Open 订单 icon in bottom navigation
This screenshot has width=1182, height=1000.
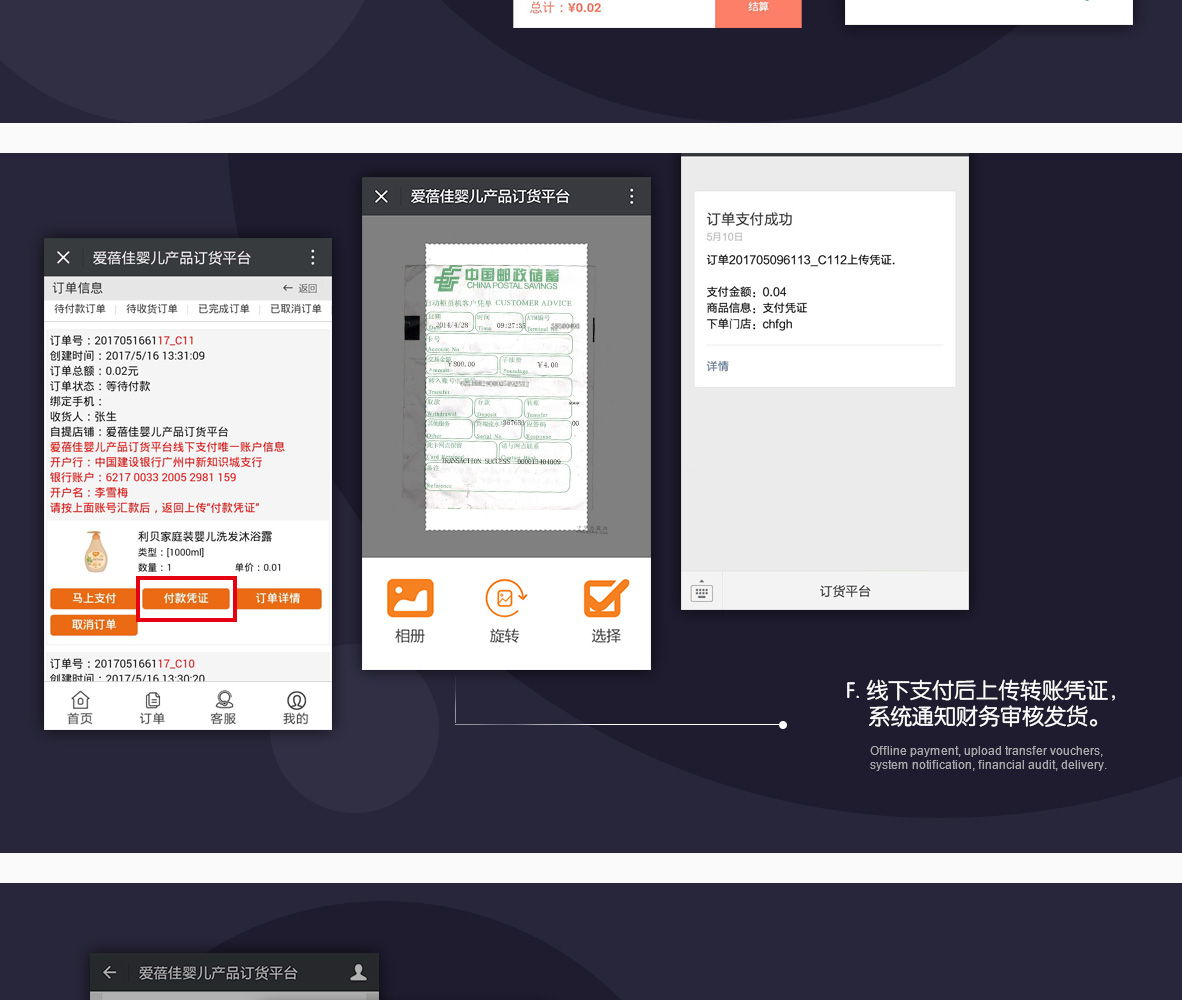(x=152, y=708)
